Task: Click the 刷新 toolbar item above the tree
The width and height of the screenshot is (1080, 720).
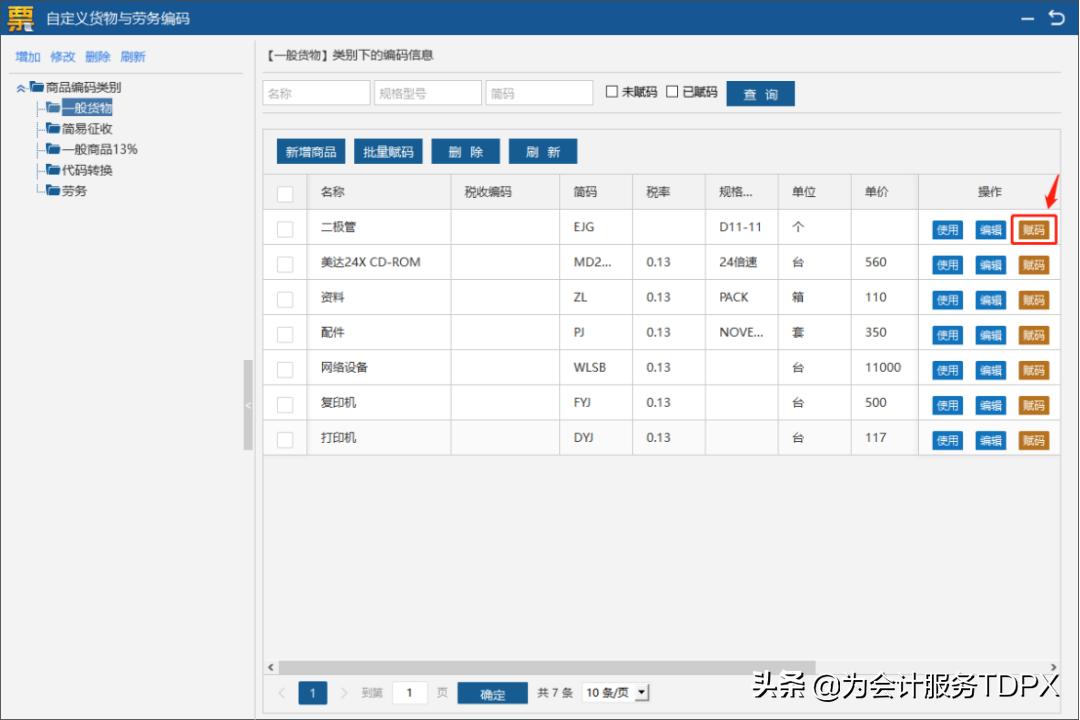Action: 133,57
